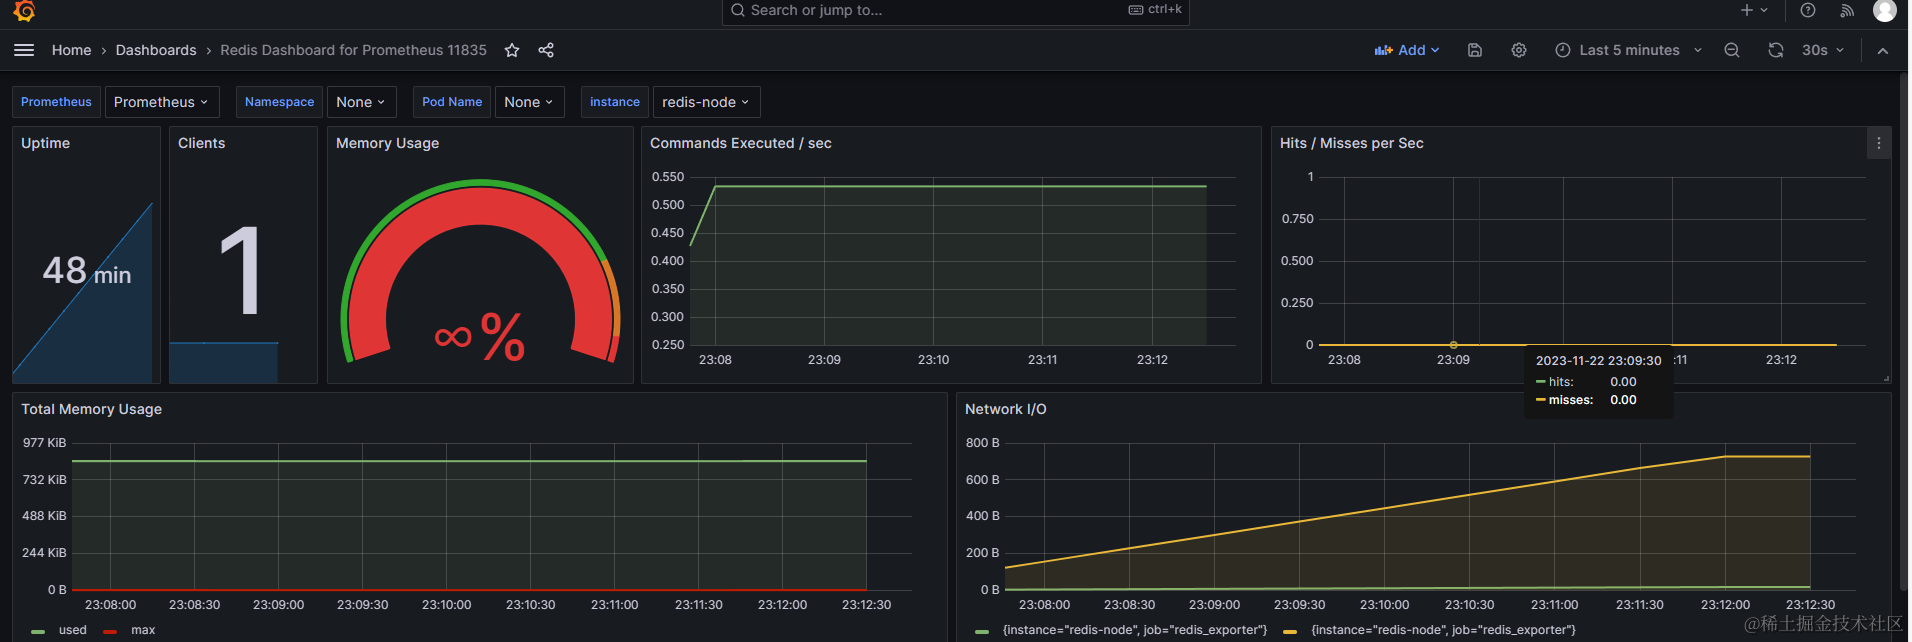Open the news RSS feed icon

pyautogui.click(x=1847, y=10)
